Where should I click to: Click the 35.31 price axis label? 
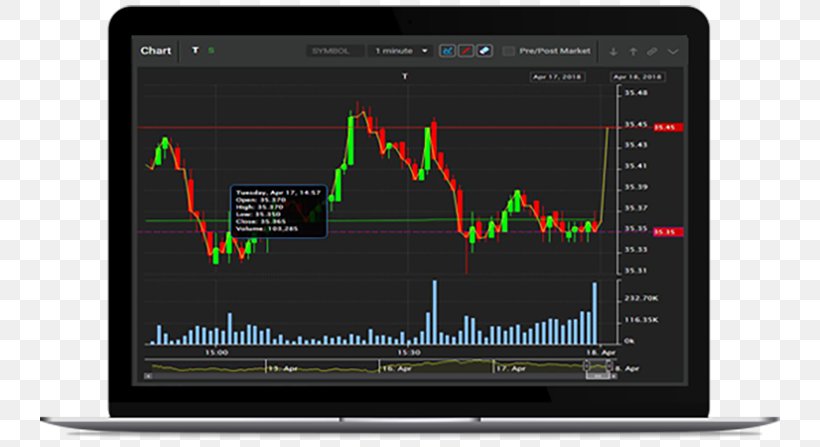(x=636, y=270)
